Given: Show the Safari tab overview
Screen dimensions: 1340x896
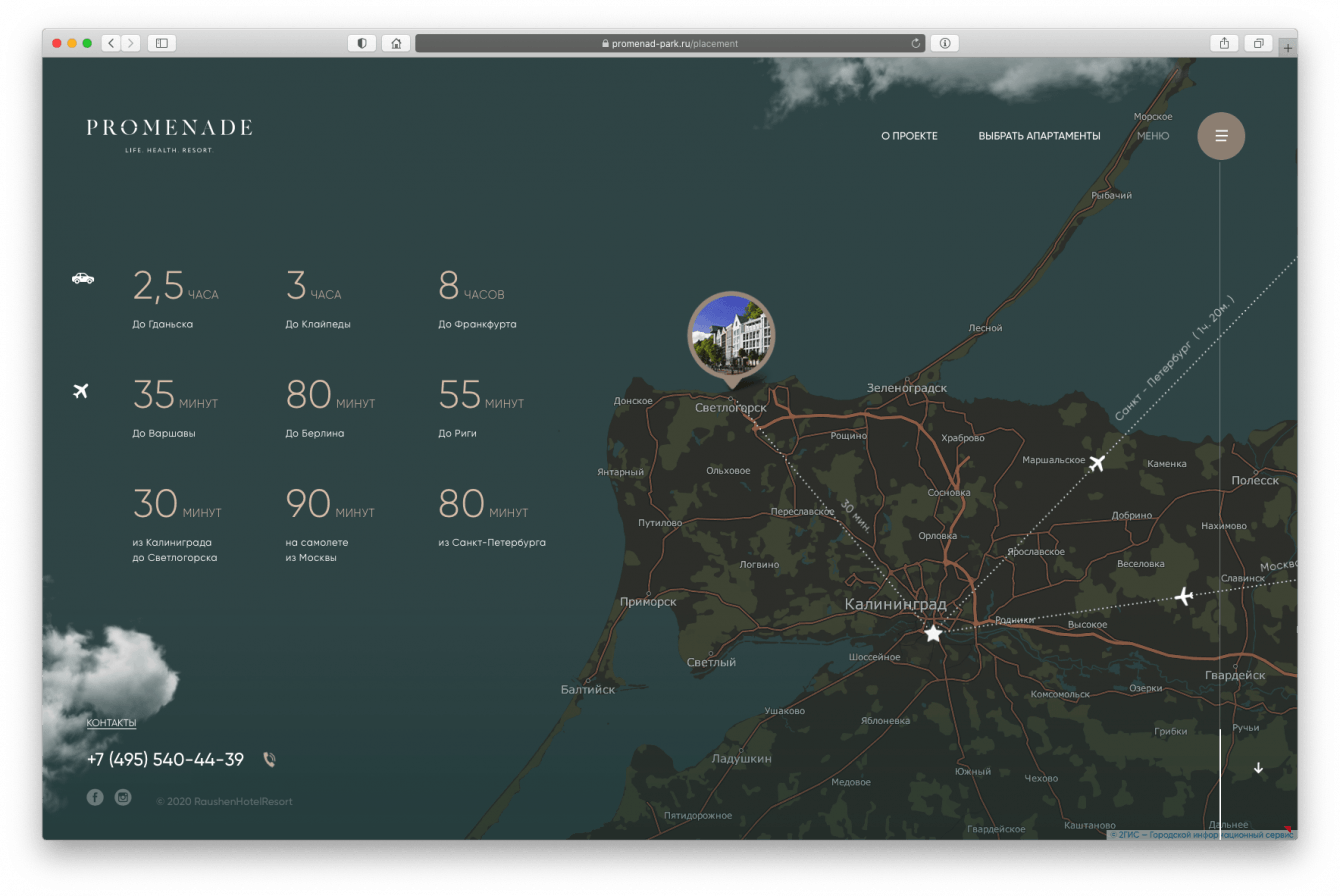Looking at the screenshot, I should click(x=1258, y=43).
